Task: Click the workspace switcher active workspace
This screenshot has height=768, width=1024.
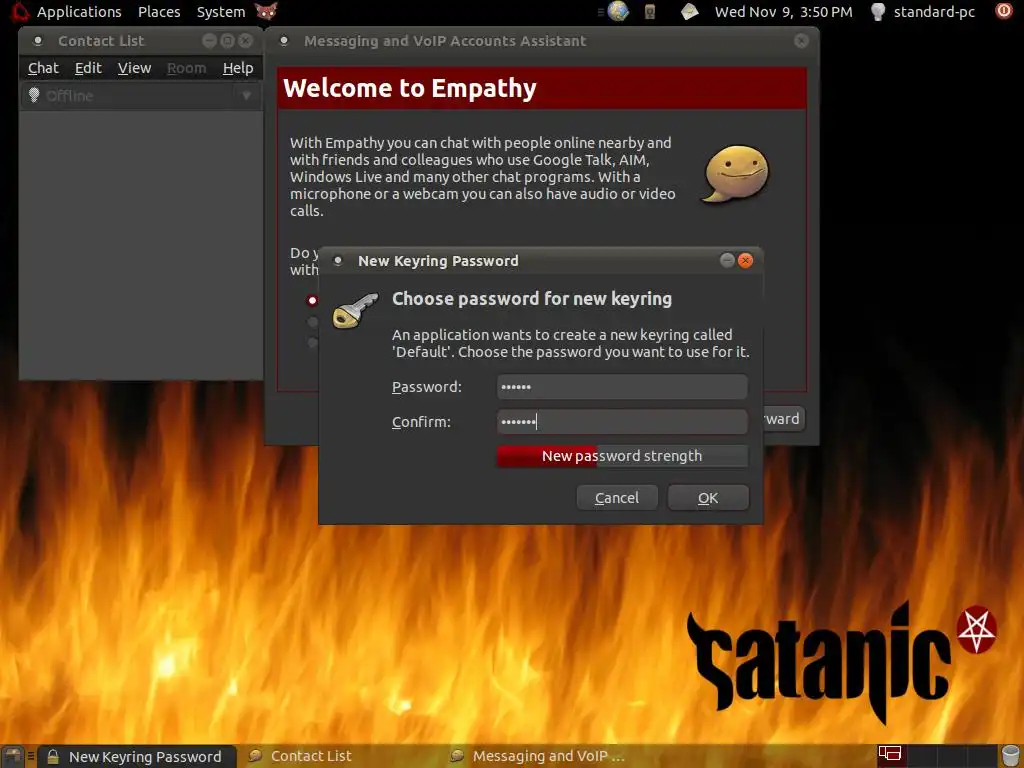Action: [890, 756]
